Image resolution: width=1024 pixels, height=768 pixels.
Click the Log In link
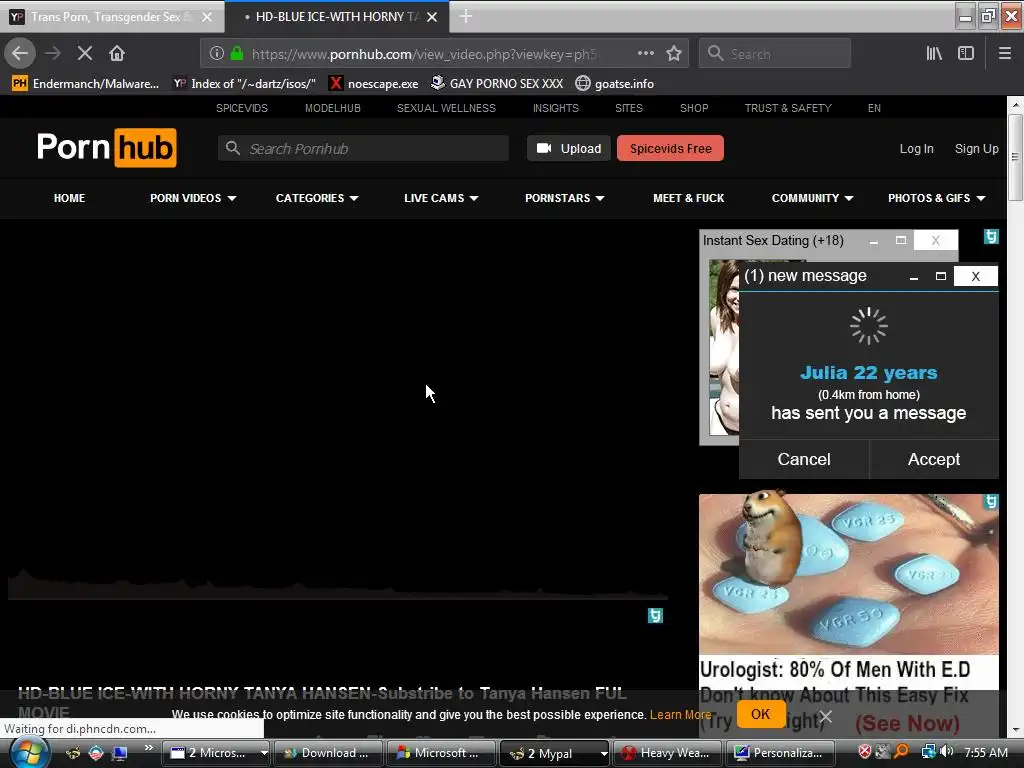(916, 149)
